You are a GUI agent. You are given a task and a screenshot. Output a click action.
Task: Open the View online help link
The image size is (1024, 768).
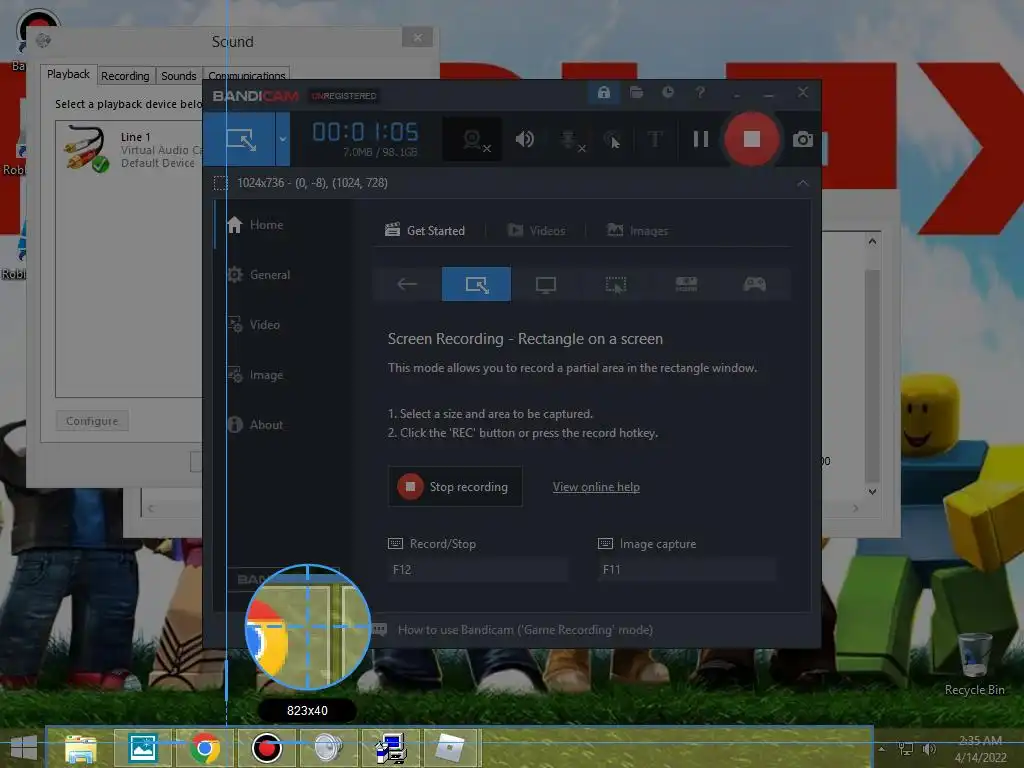tap(596, 487)
